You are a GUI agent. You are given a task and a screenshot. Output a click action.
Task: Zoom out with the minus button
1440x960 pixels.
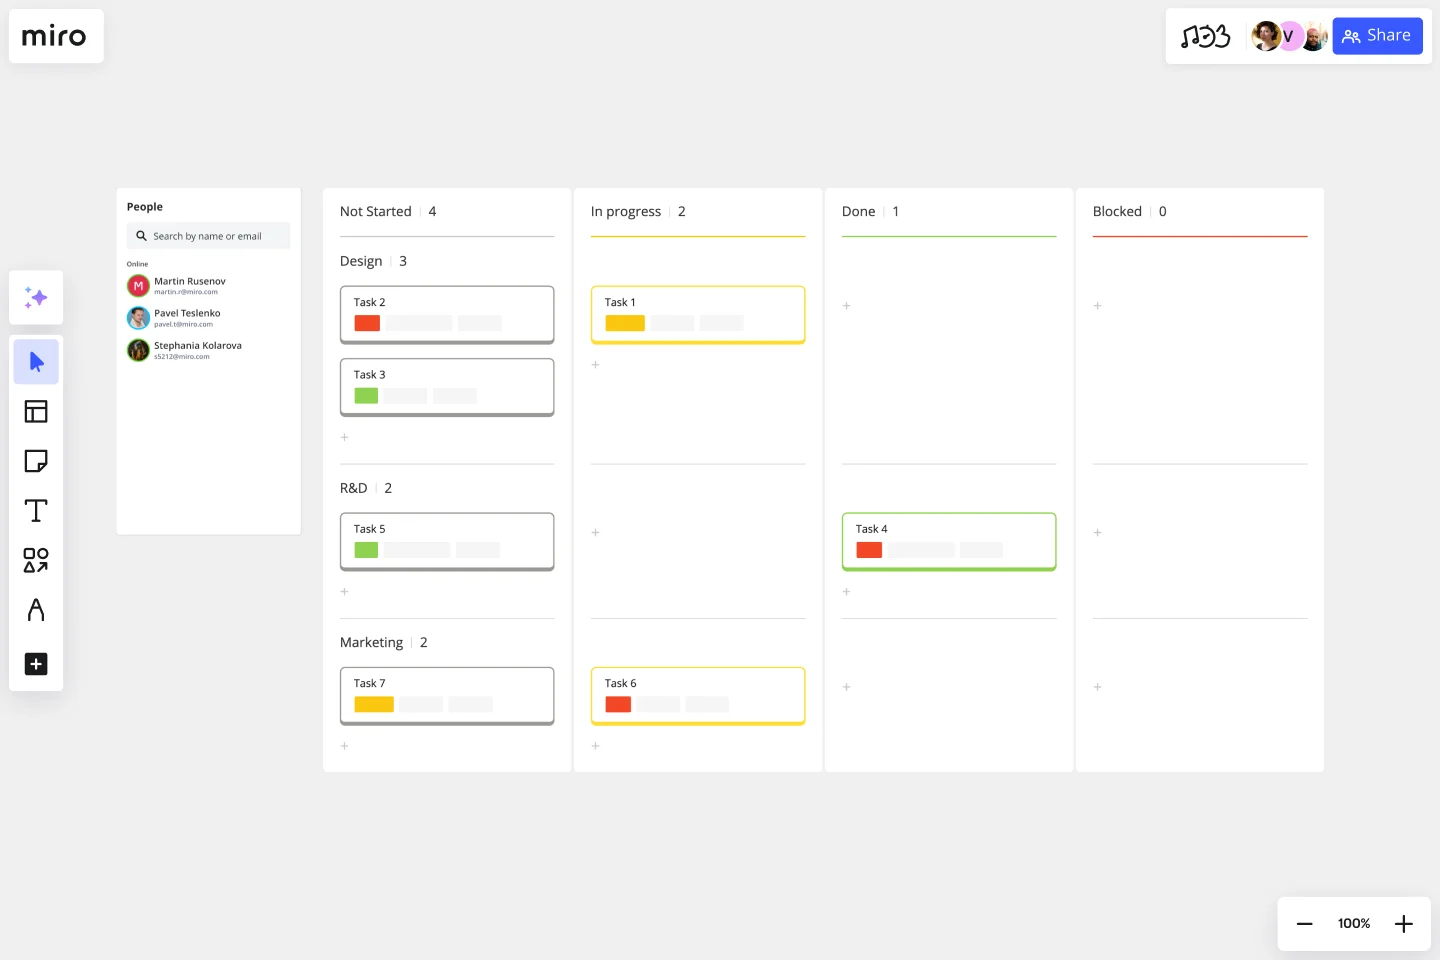(1304, 924)
